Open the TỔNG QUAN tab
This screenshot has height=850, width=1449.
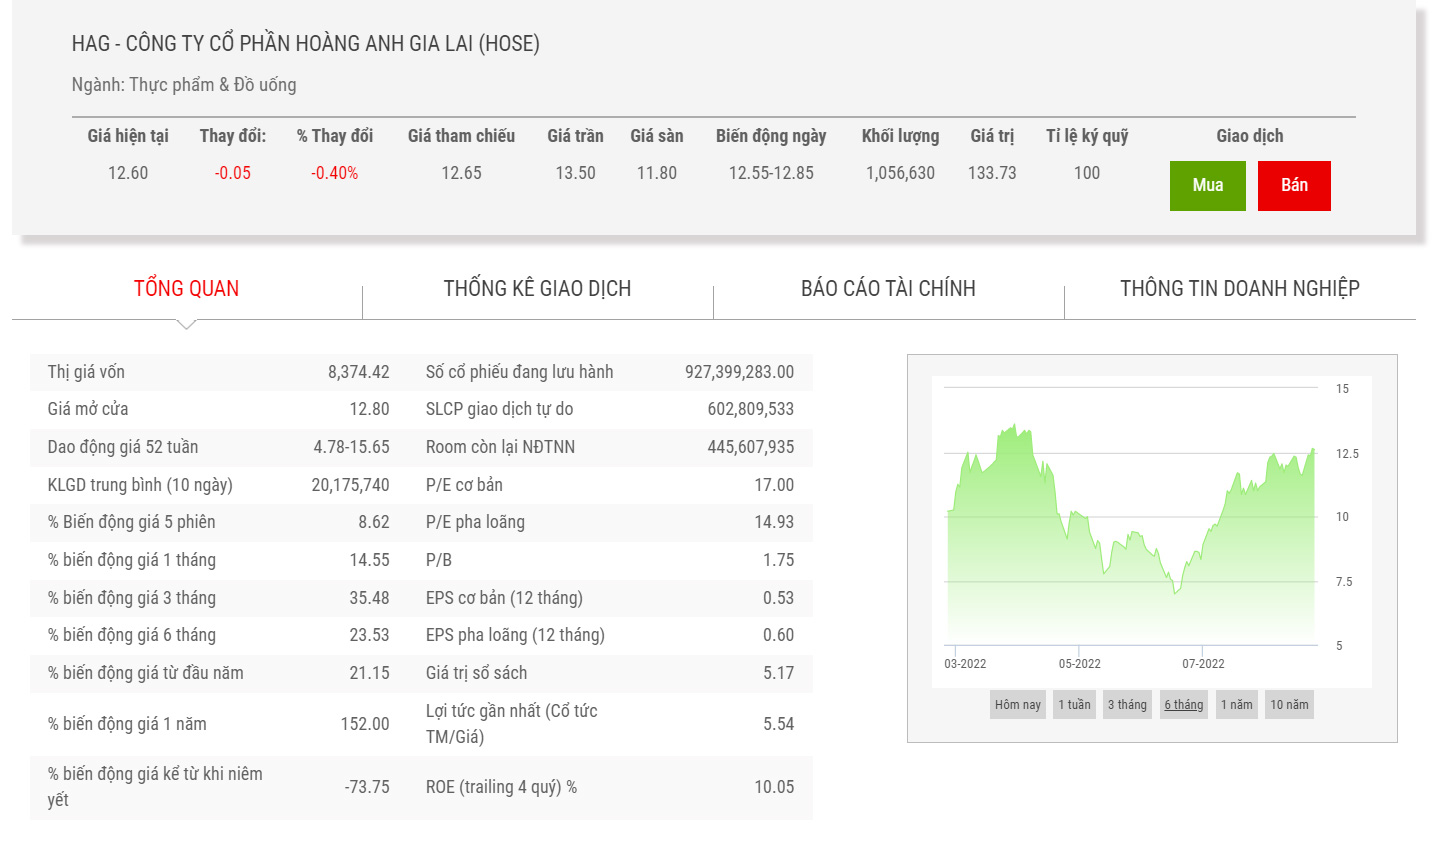point(187,289)
